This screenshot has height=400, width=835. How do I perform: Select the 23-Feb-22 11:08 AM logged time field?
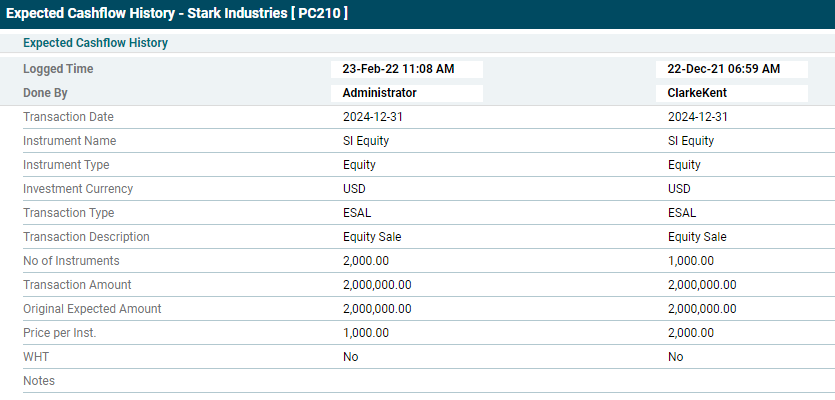(x=407, y=69)
